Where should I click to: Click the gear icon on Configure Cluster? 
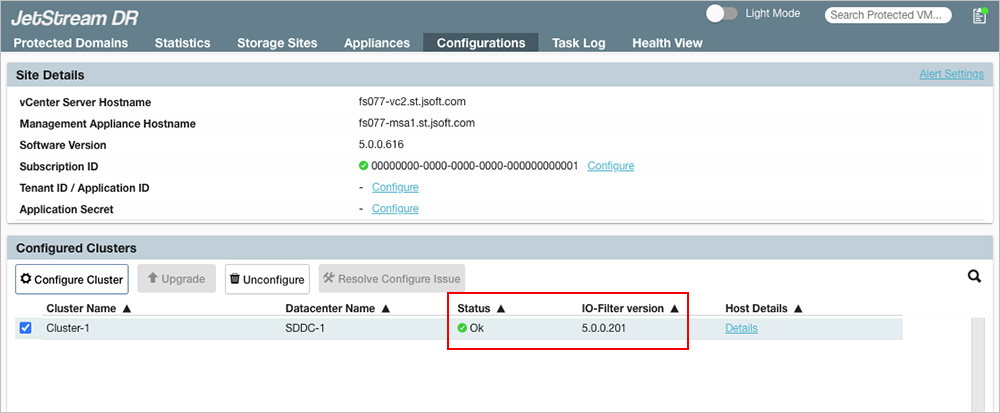pyautogui.click(x=26, y=279)
